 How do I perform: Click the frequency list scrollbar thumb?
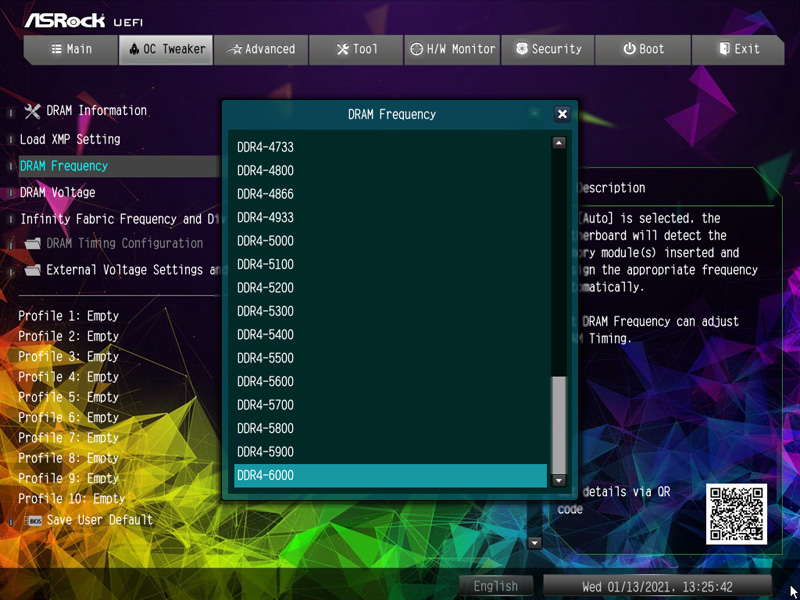coord(559,425)
